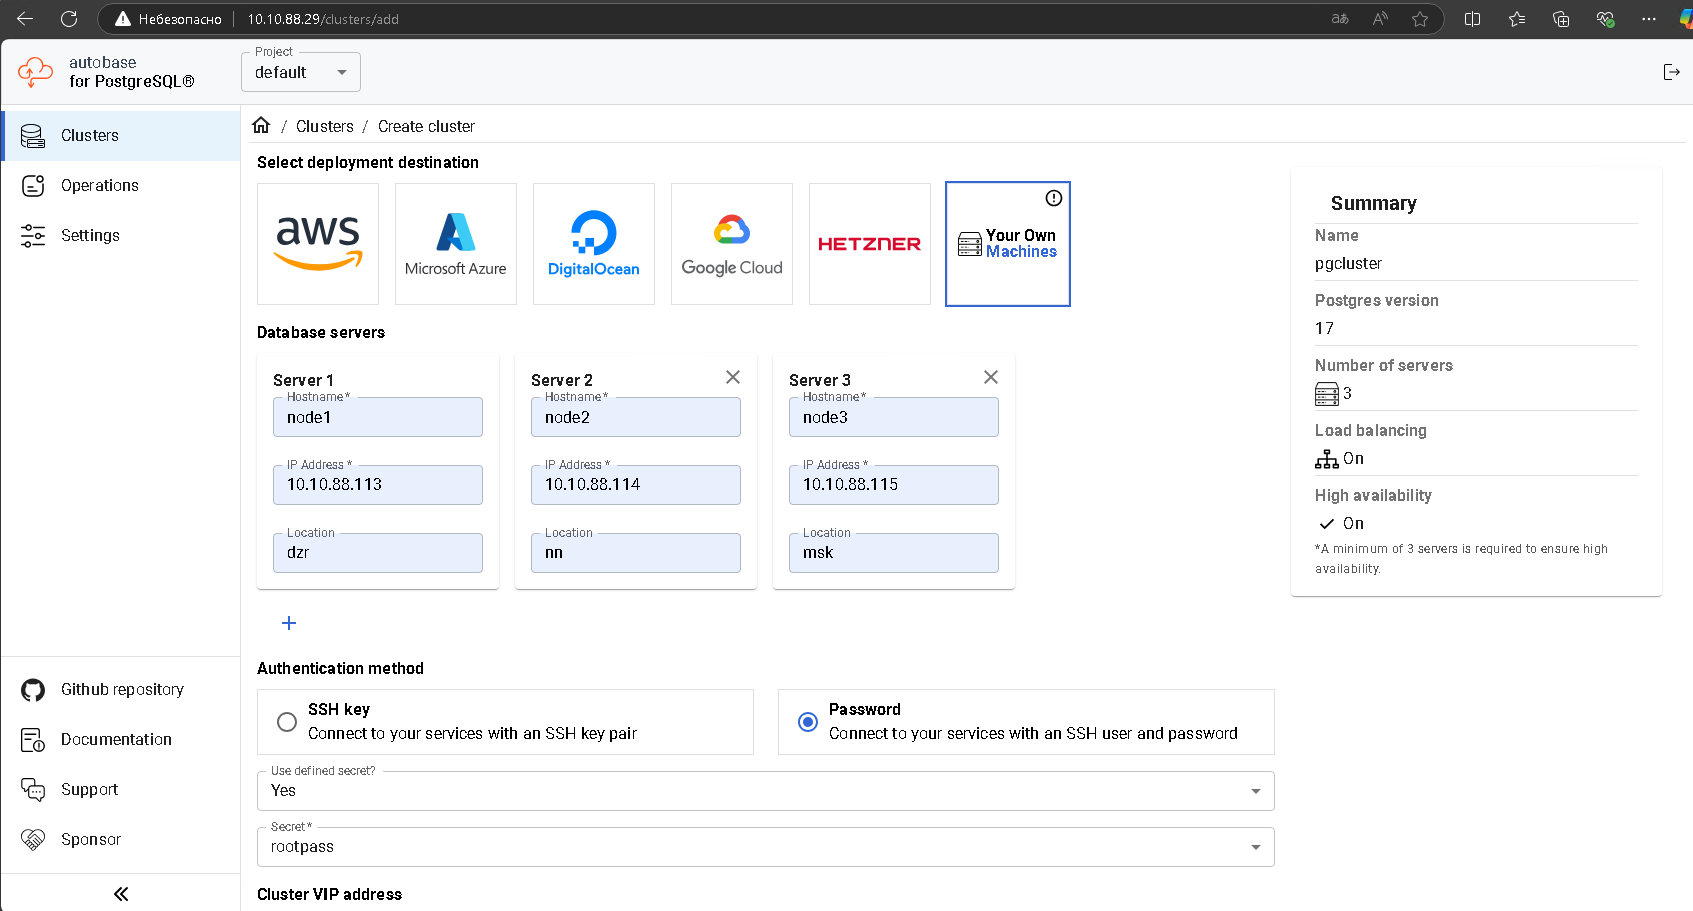Image resolution: width=1693 pixels, height=911 pixels.
Task: Open Documentation link in sidebar
Action: 121,740
